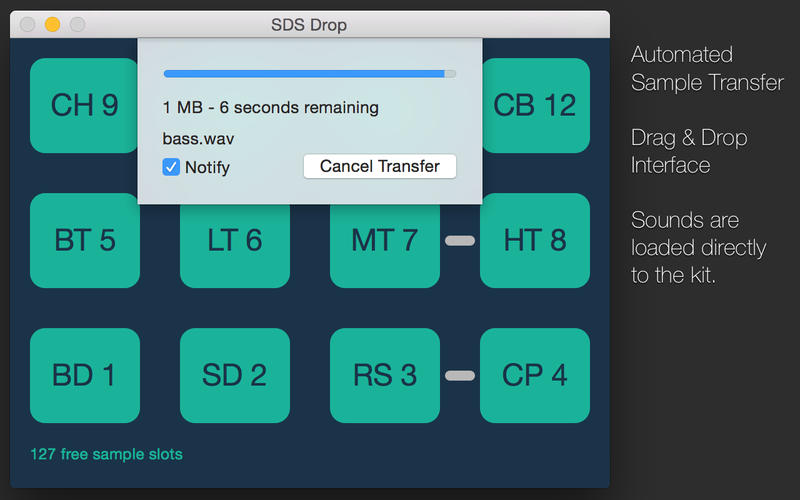Click the CH 9 drum pad

click(x=84, y=105)
